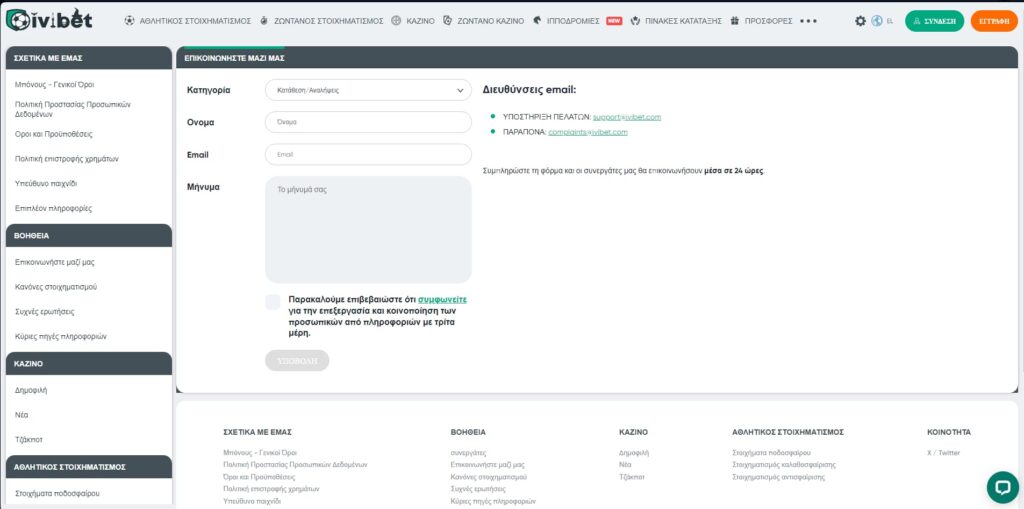The image size is (1024, 509).
Task: Open Υπεύθυνο παιχνίδι in the sidebar
Action: 46,184
